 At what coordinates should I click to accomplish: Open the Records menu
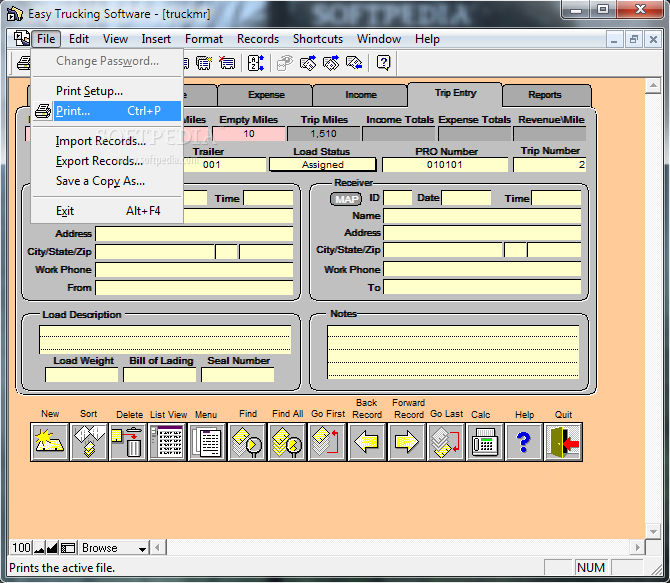click(258, 39)
